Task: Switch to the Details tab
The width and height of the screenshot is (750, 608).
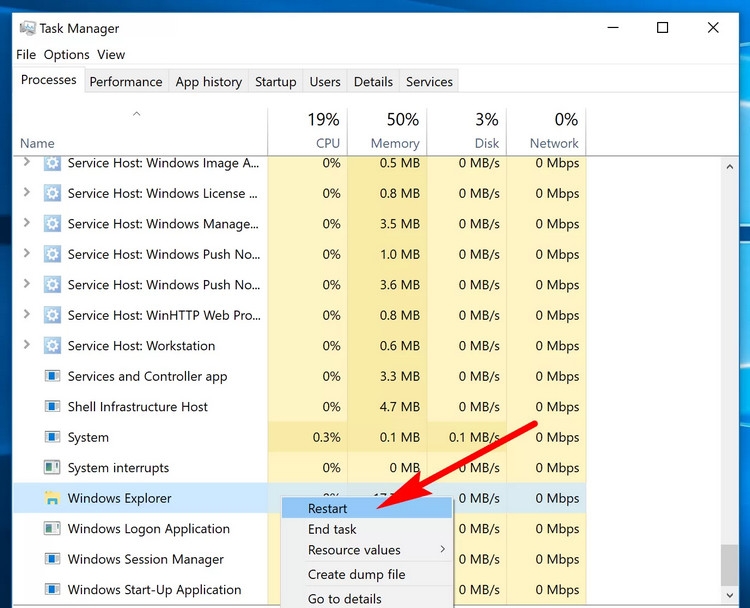Action: tap(373, 82)
